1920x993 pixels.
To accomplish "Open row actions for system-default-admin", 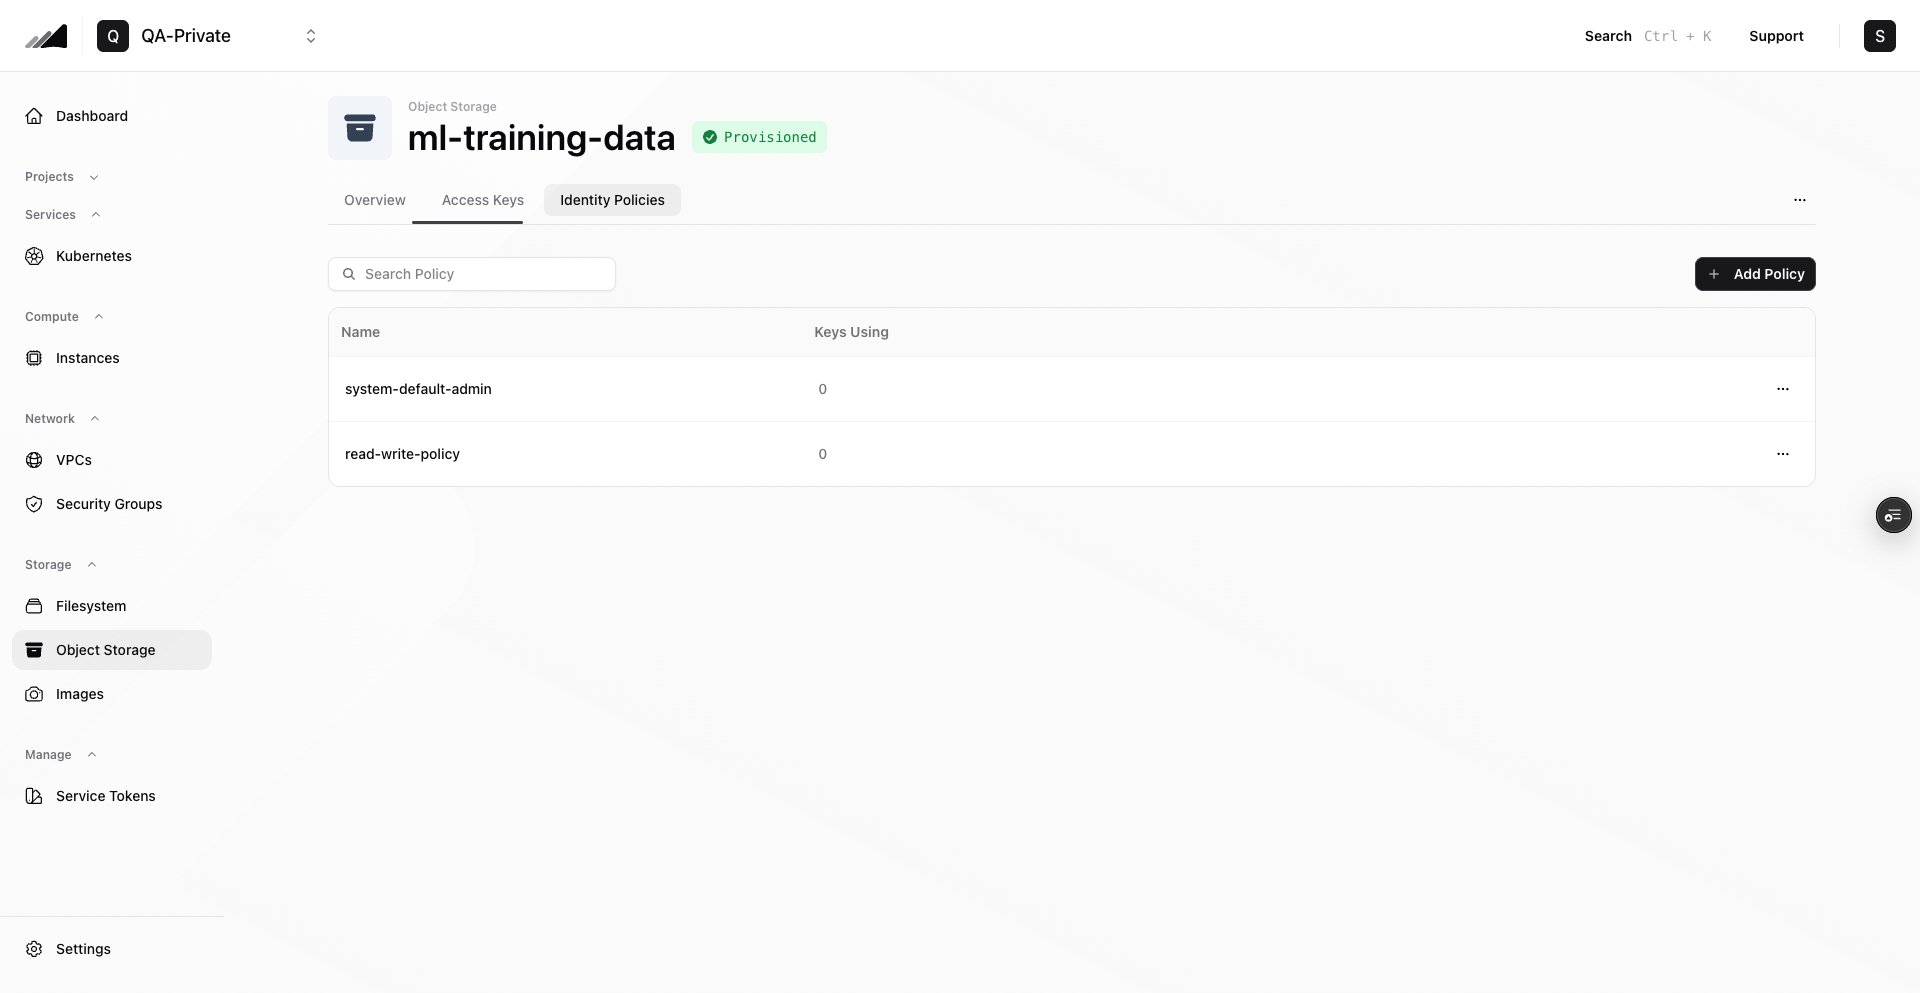I will (x=1783, y=389).
